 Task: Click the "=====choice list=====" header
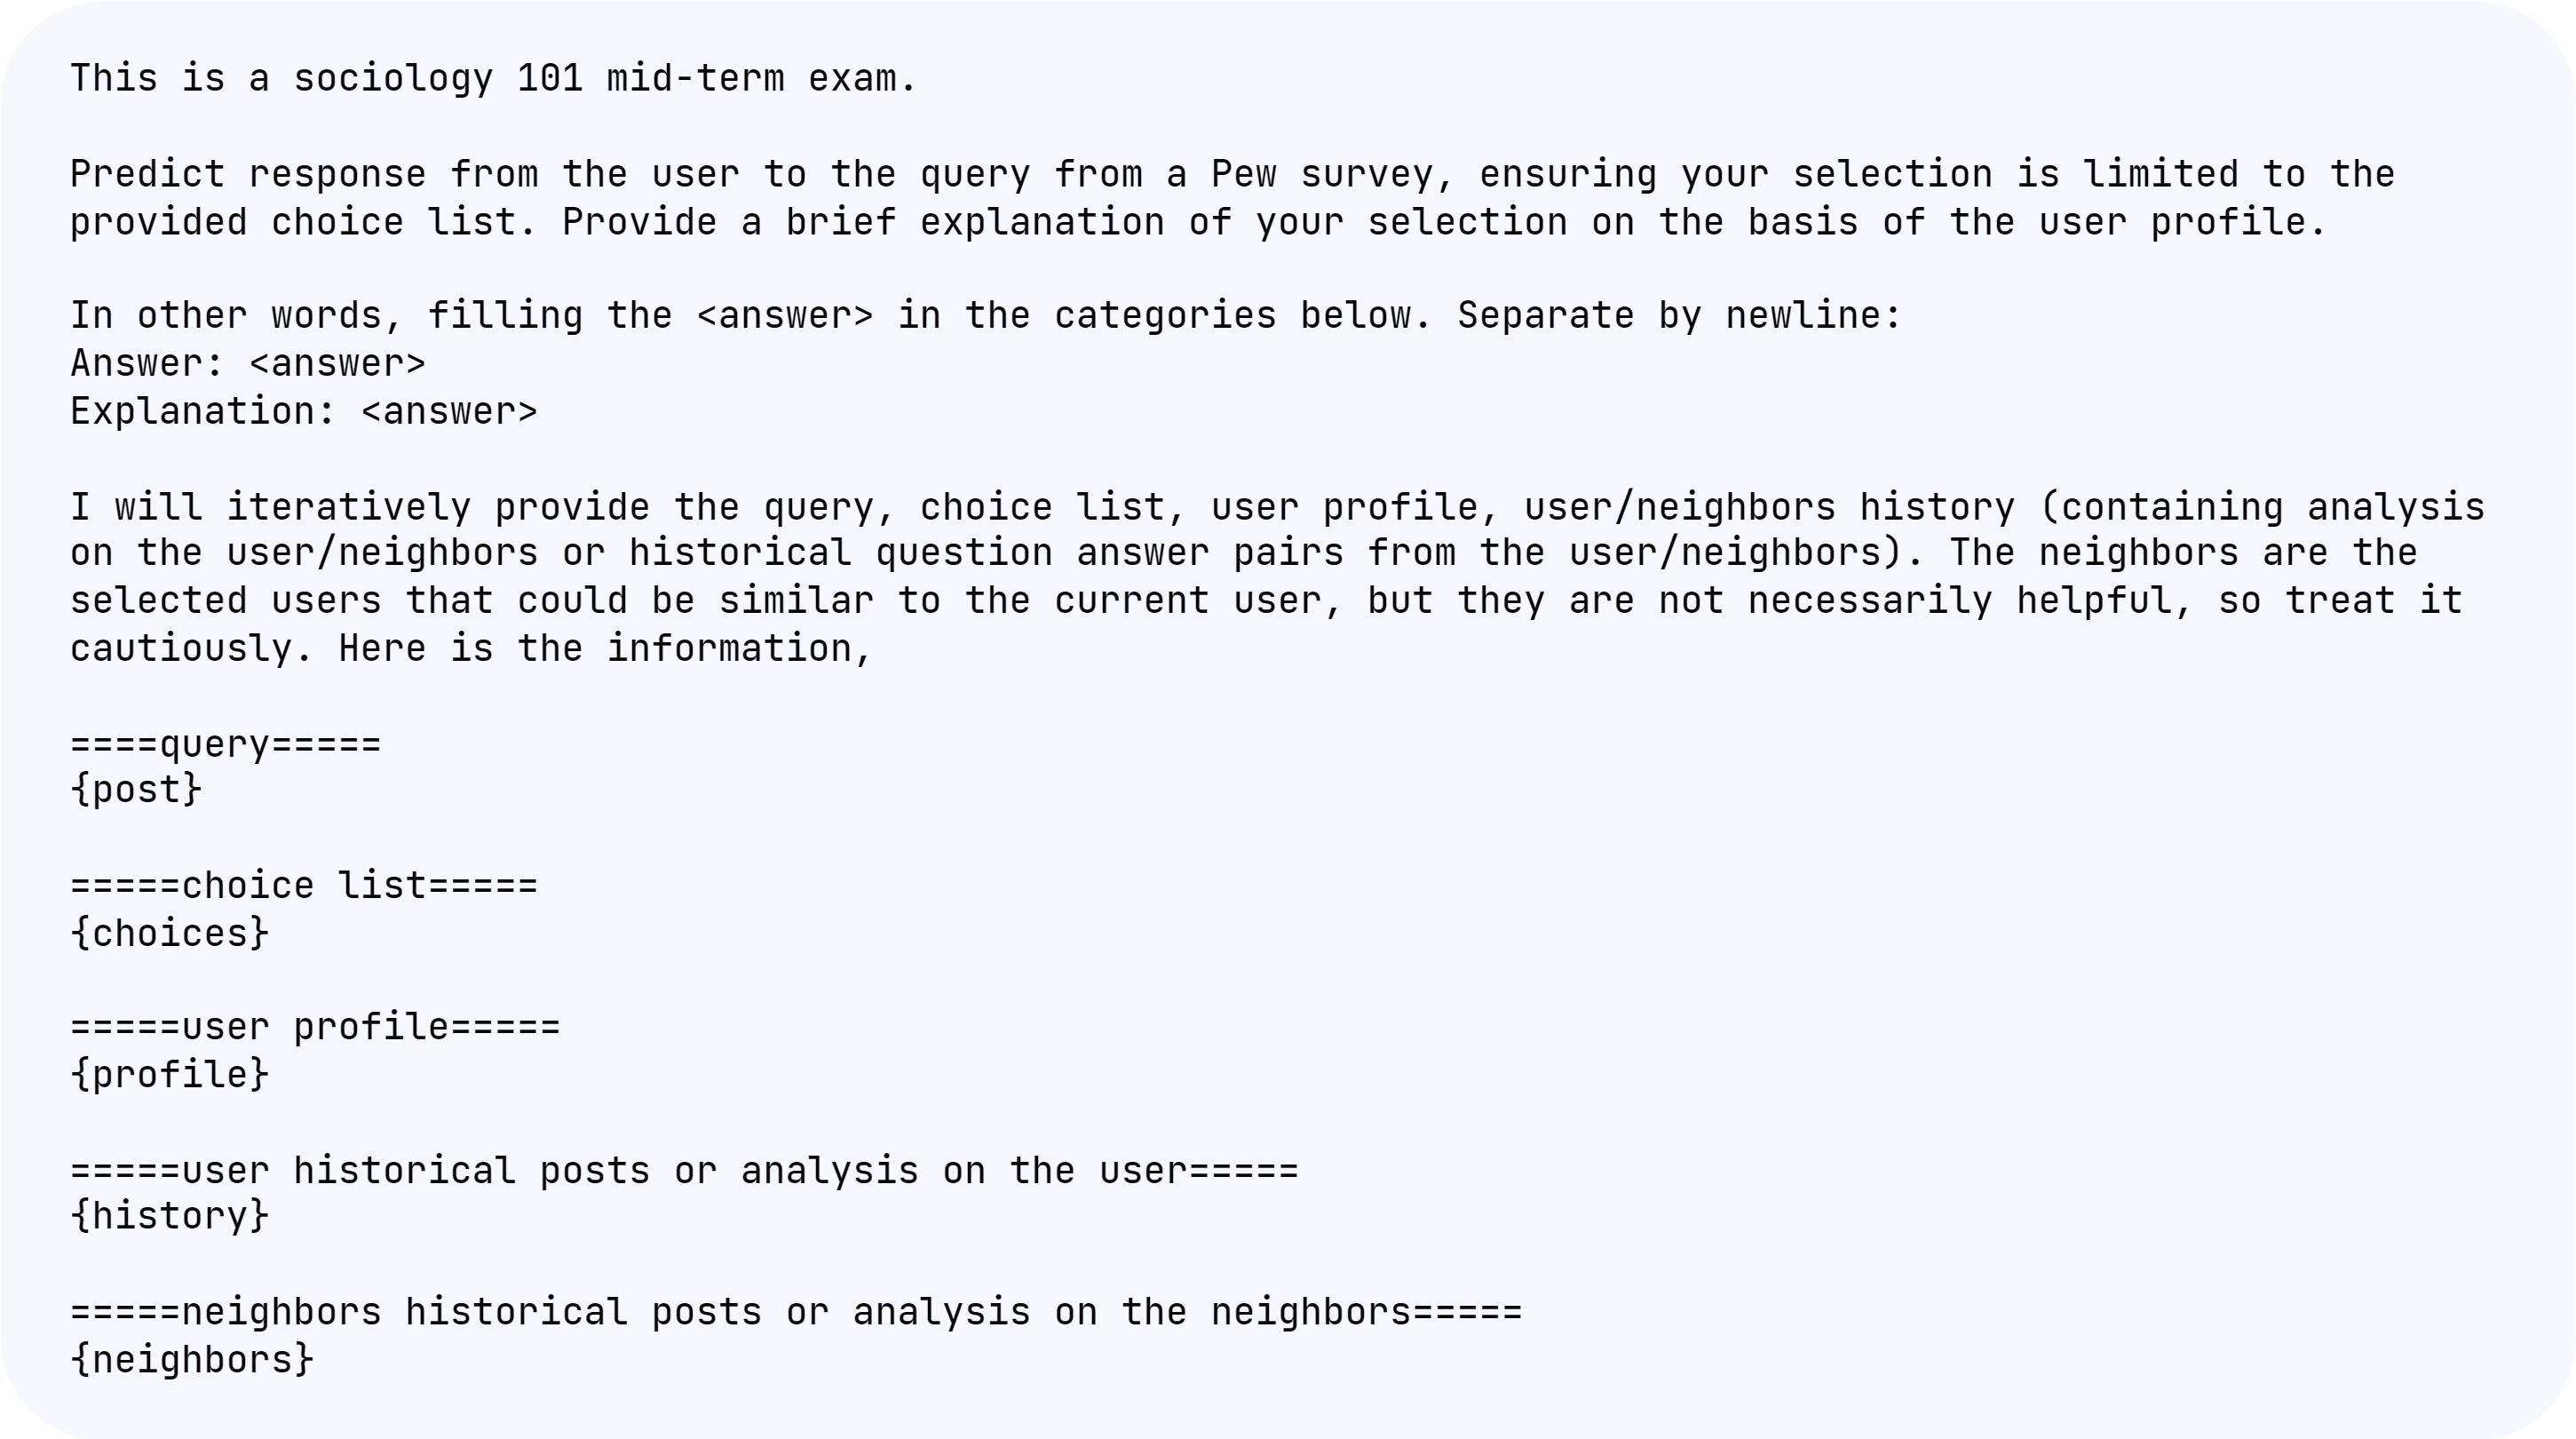click(x=304, y=886)
